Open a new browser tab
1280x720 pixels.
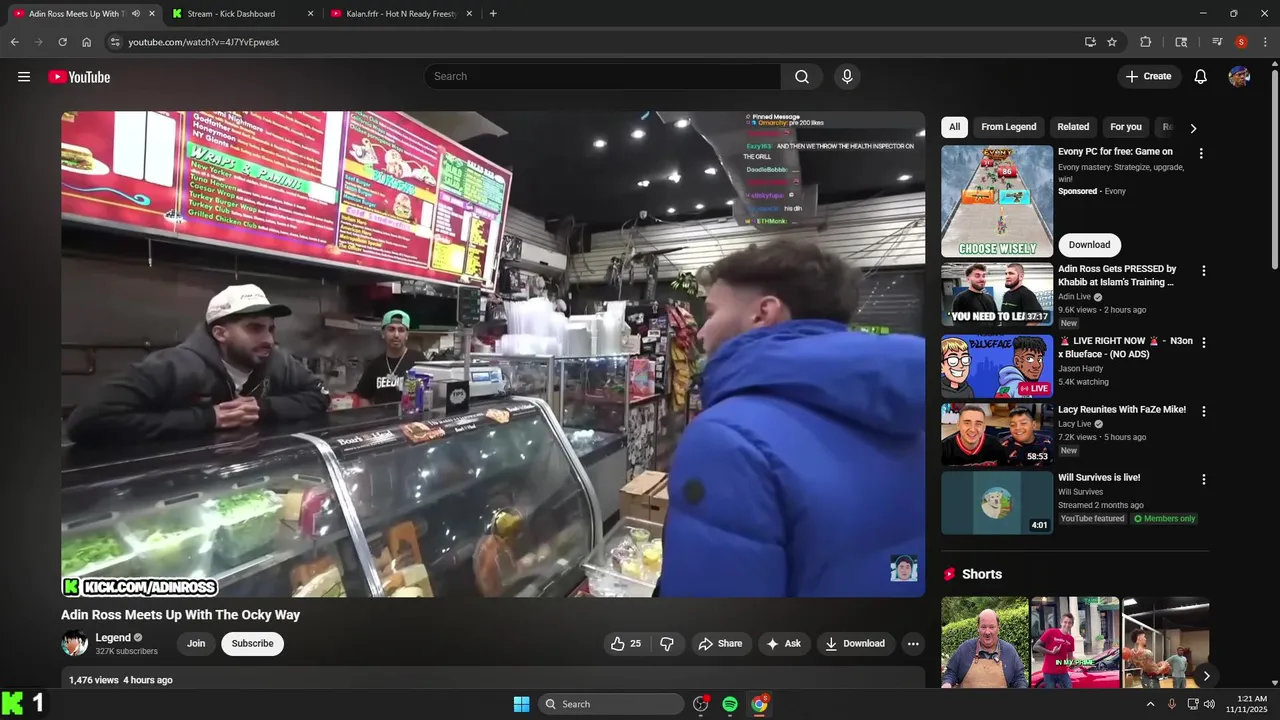[493, 14]
